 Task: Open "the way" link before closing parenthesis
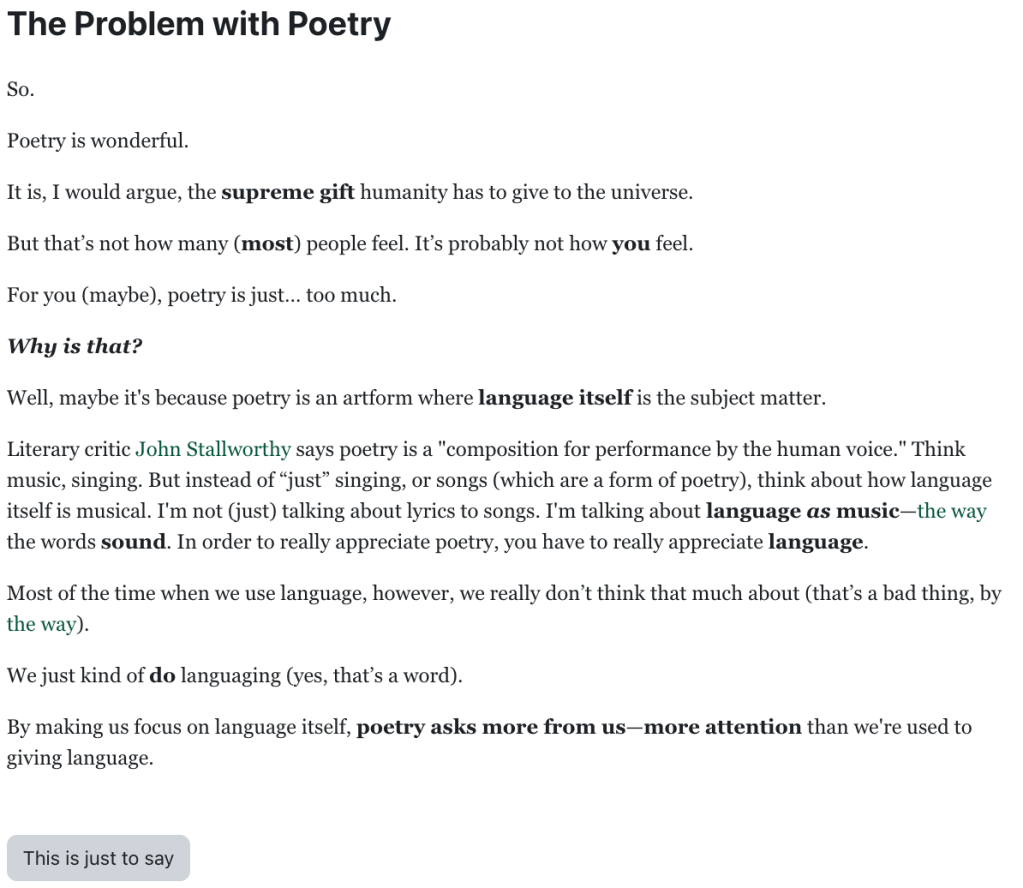click(x=41, y=624)
